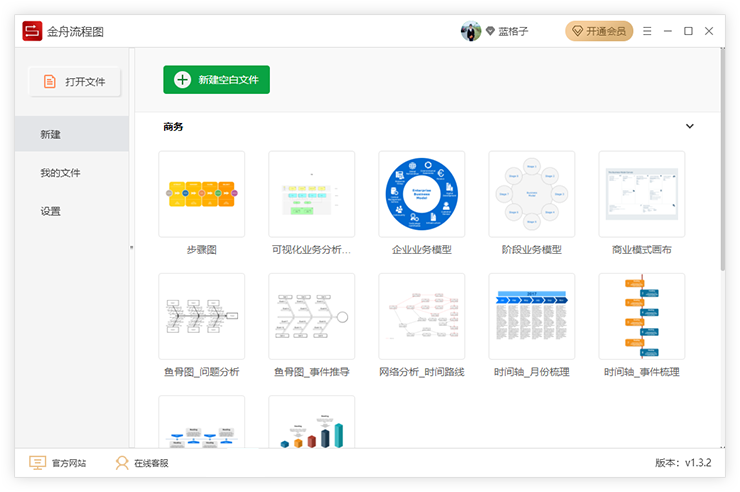Open the hamburger menu in title bar

[645, 31]
